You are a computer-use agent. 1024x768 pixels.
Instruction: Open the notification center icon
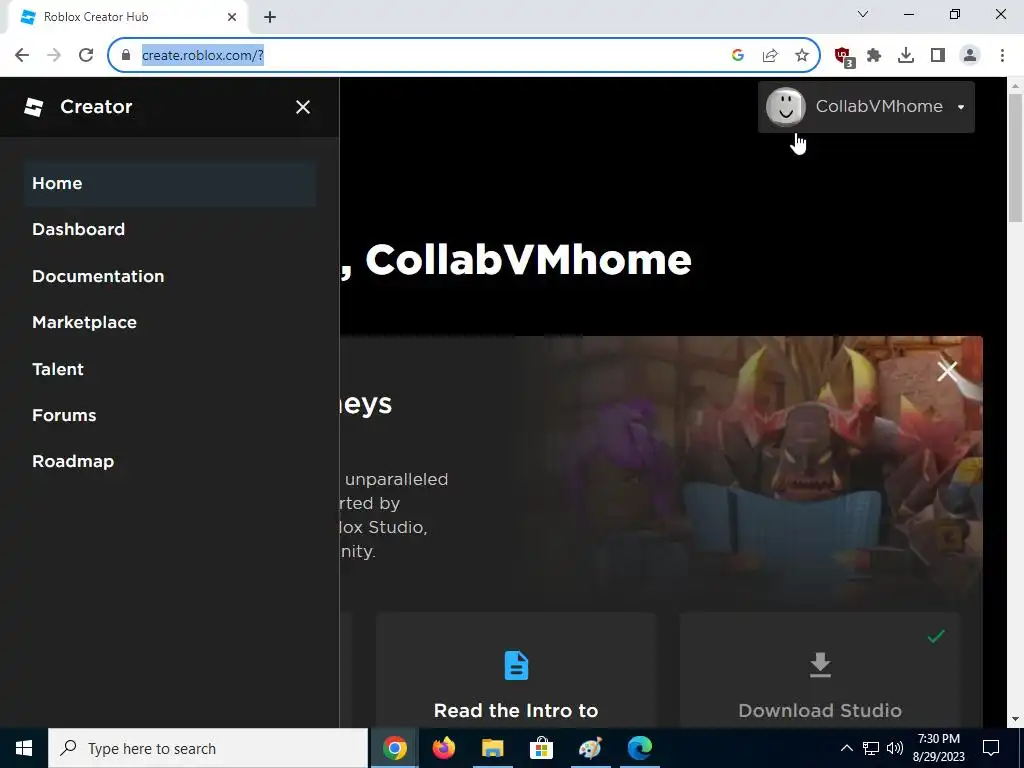tap(991, 748)
